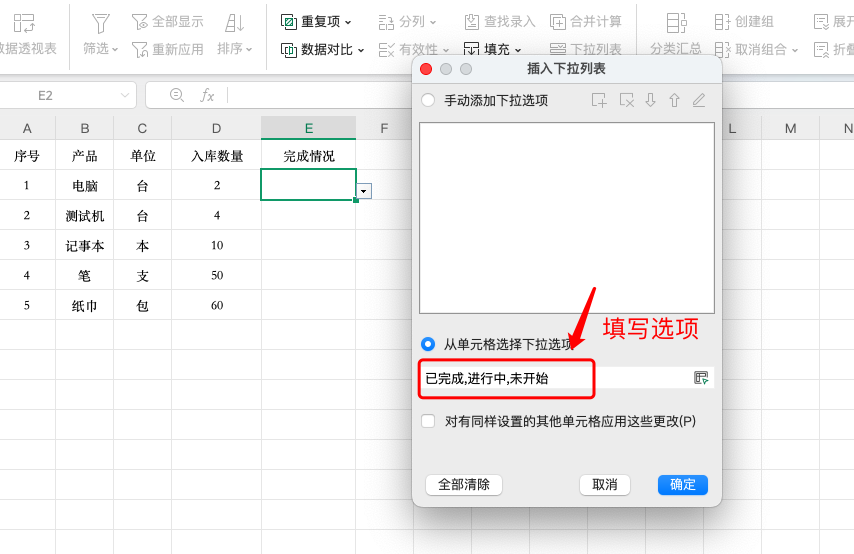Select the choose from cells radio button
854x554 pixels.
[428, 344]
